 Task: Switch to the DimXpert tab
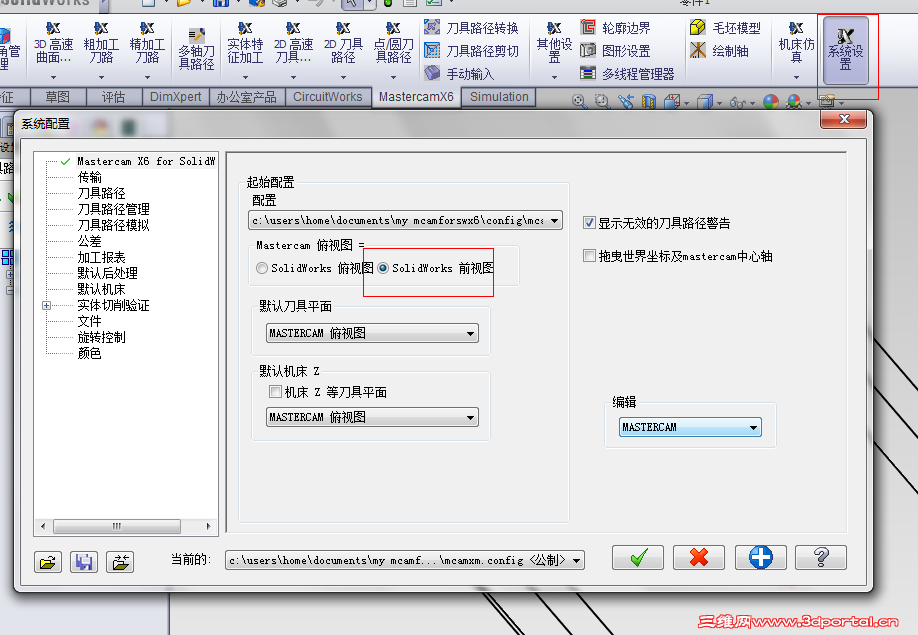[x=176, y=97]
